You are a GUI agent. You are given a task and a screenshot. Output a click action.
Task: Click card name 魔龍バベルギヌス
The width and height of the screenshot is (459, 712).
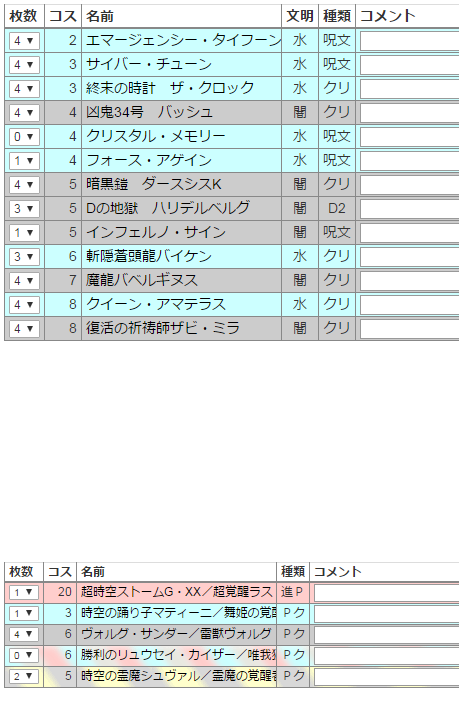point(142,280)
